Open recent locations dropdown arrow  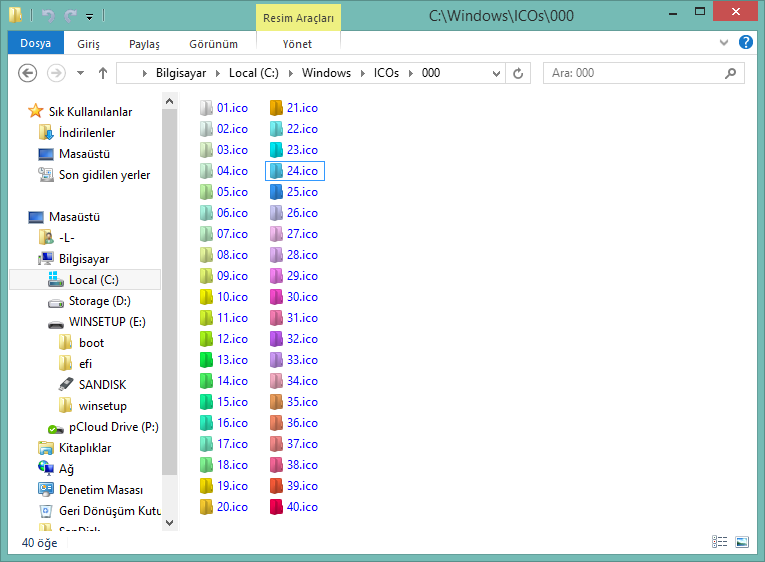click(x=81, y=73)
